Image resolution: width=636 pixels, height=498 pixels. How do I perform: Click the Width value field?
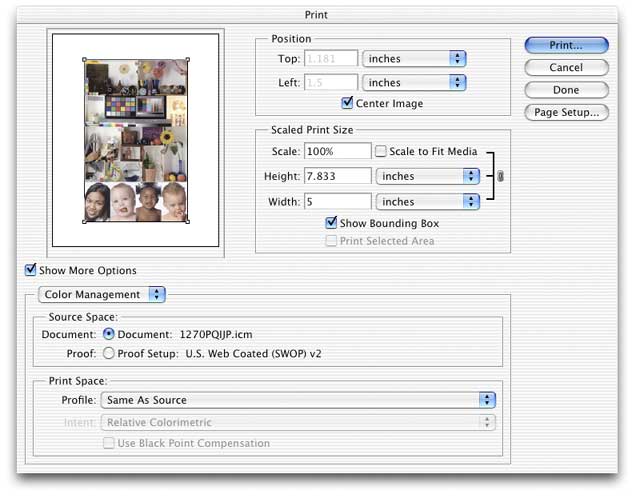click(337, 202)
